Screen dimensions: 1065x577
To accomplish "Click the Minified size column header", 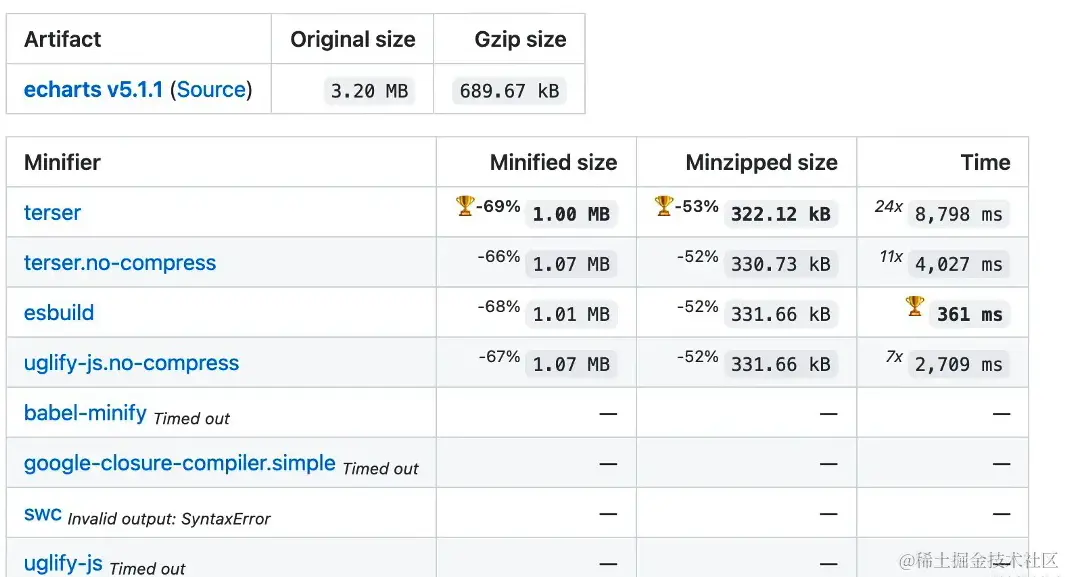I will coord(553,163).
